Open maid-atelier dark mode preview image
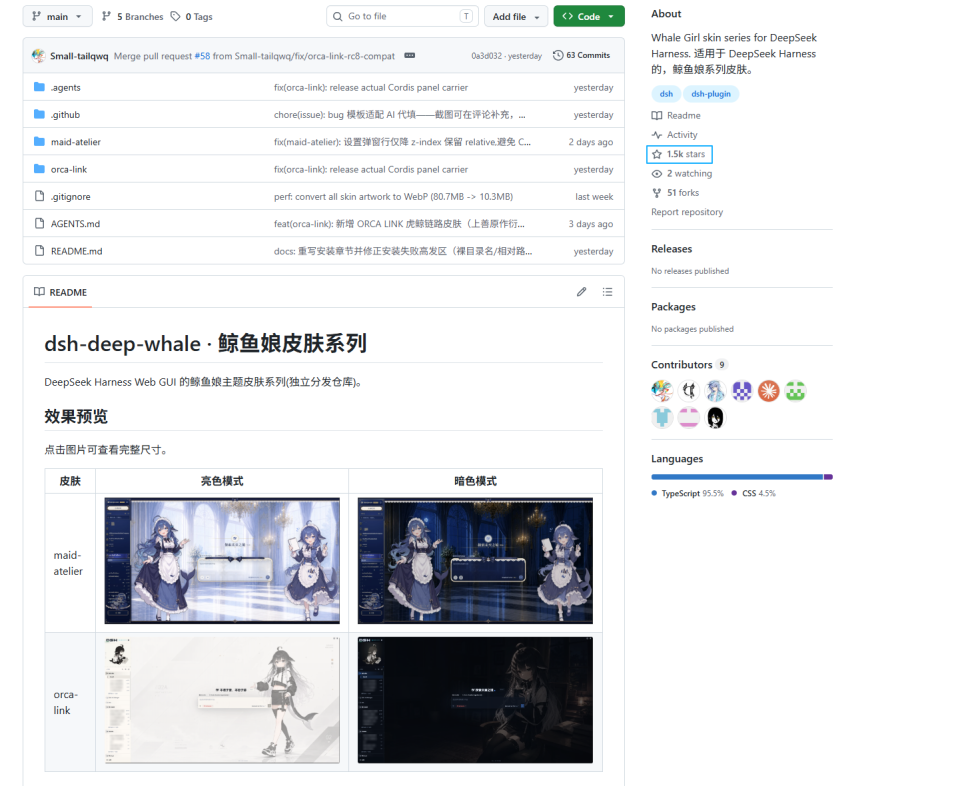Viewport: 960px width, 786px height. (475, 561)
